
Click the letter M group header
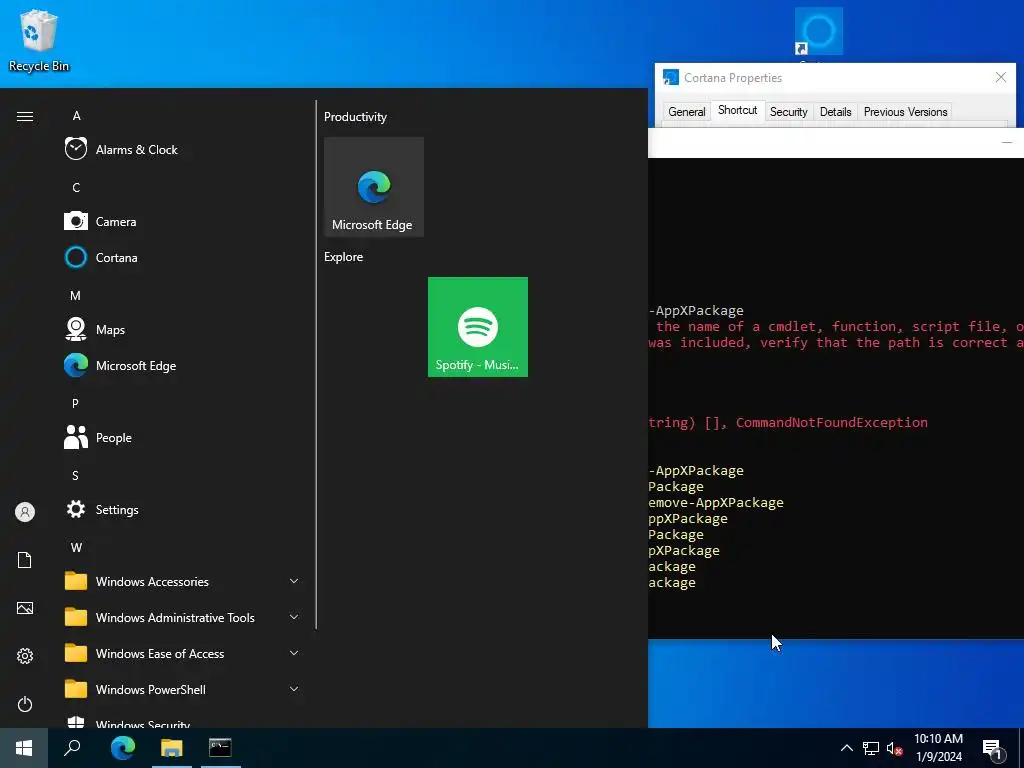click(76, 296)
